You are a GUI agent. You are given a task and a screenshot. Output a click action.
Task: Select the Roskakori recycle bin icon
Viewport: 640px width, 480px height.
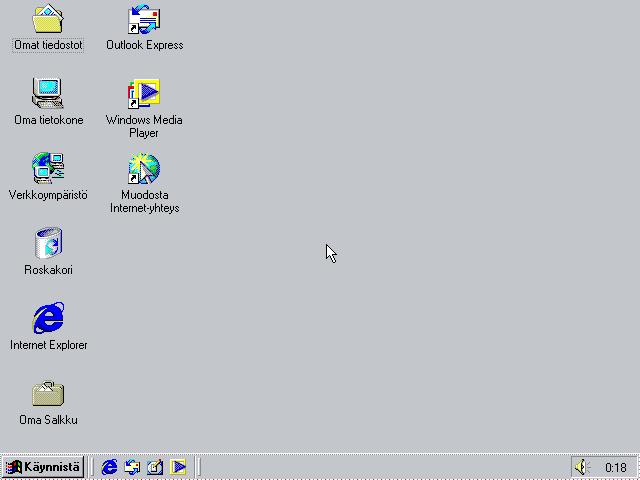[x=48, y=243]
